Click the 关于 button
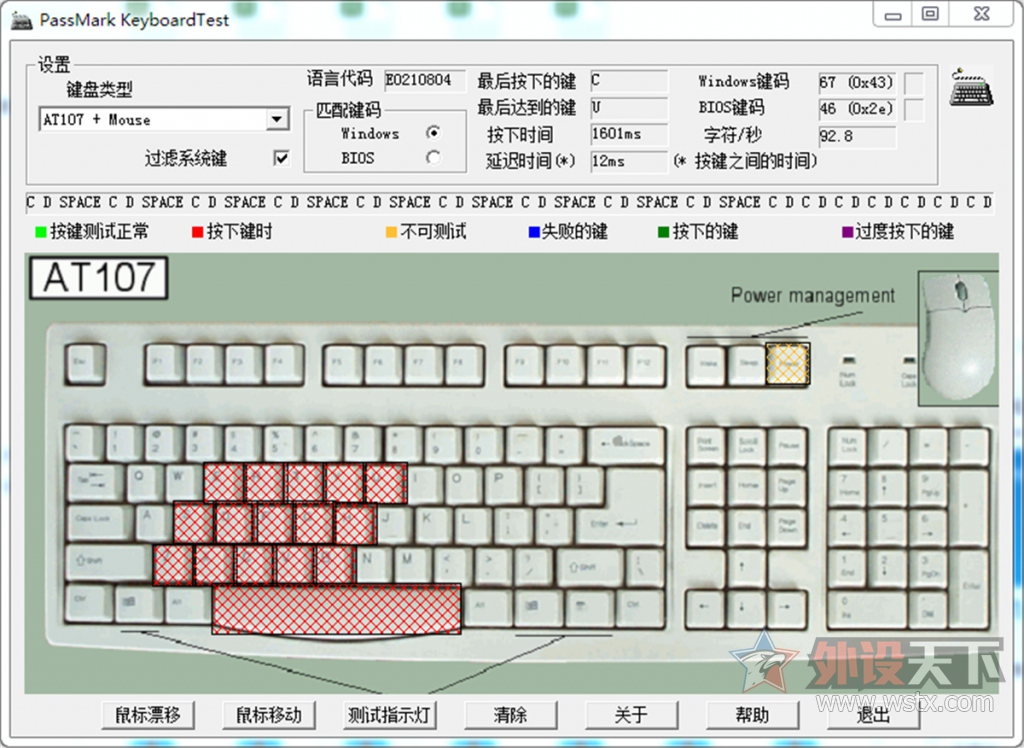1024x748 pixels. [632, 715]
